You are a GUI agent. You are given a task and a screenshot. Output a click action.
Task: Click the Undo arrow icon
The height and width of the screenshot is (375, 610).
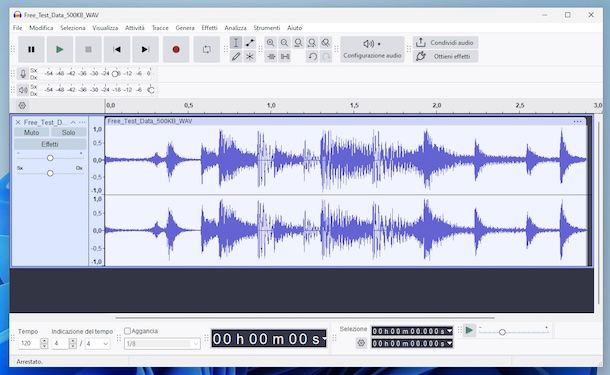coord(312,57)
